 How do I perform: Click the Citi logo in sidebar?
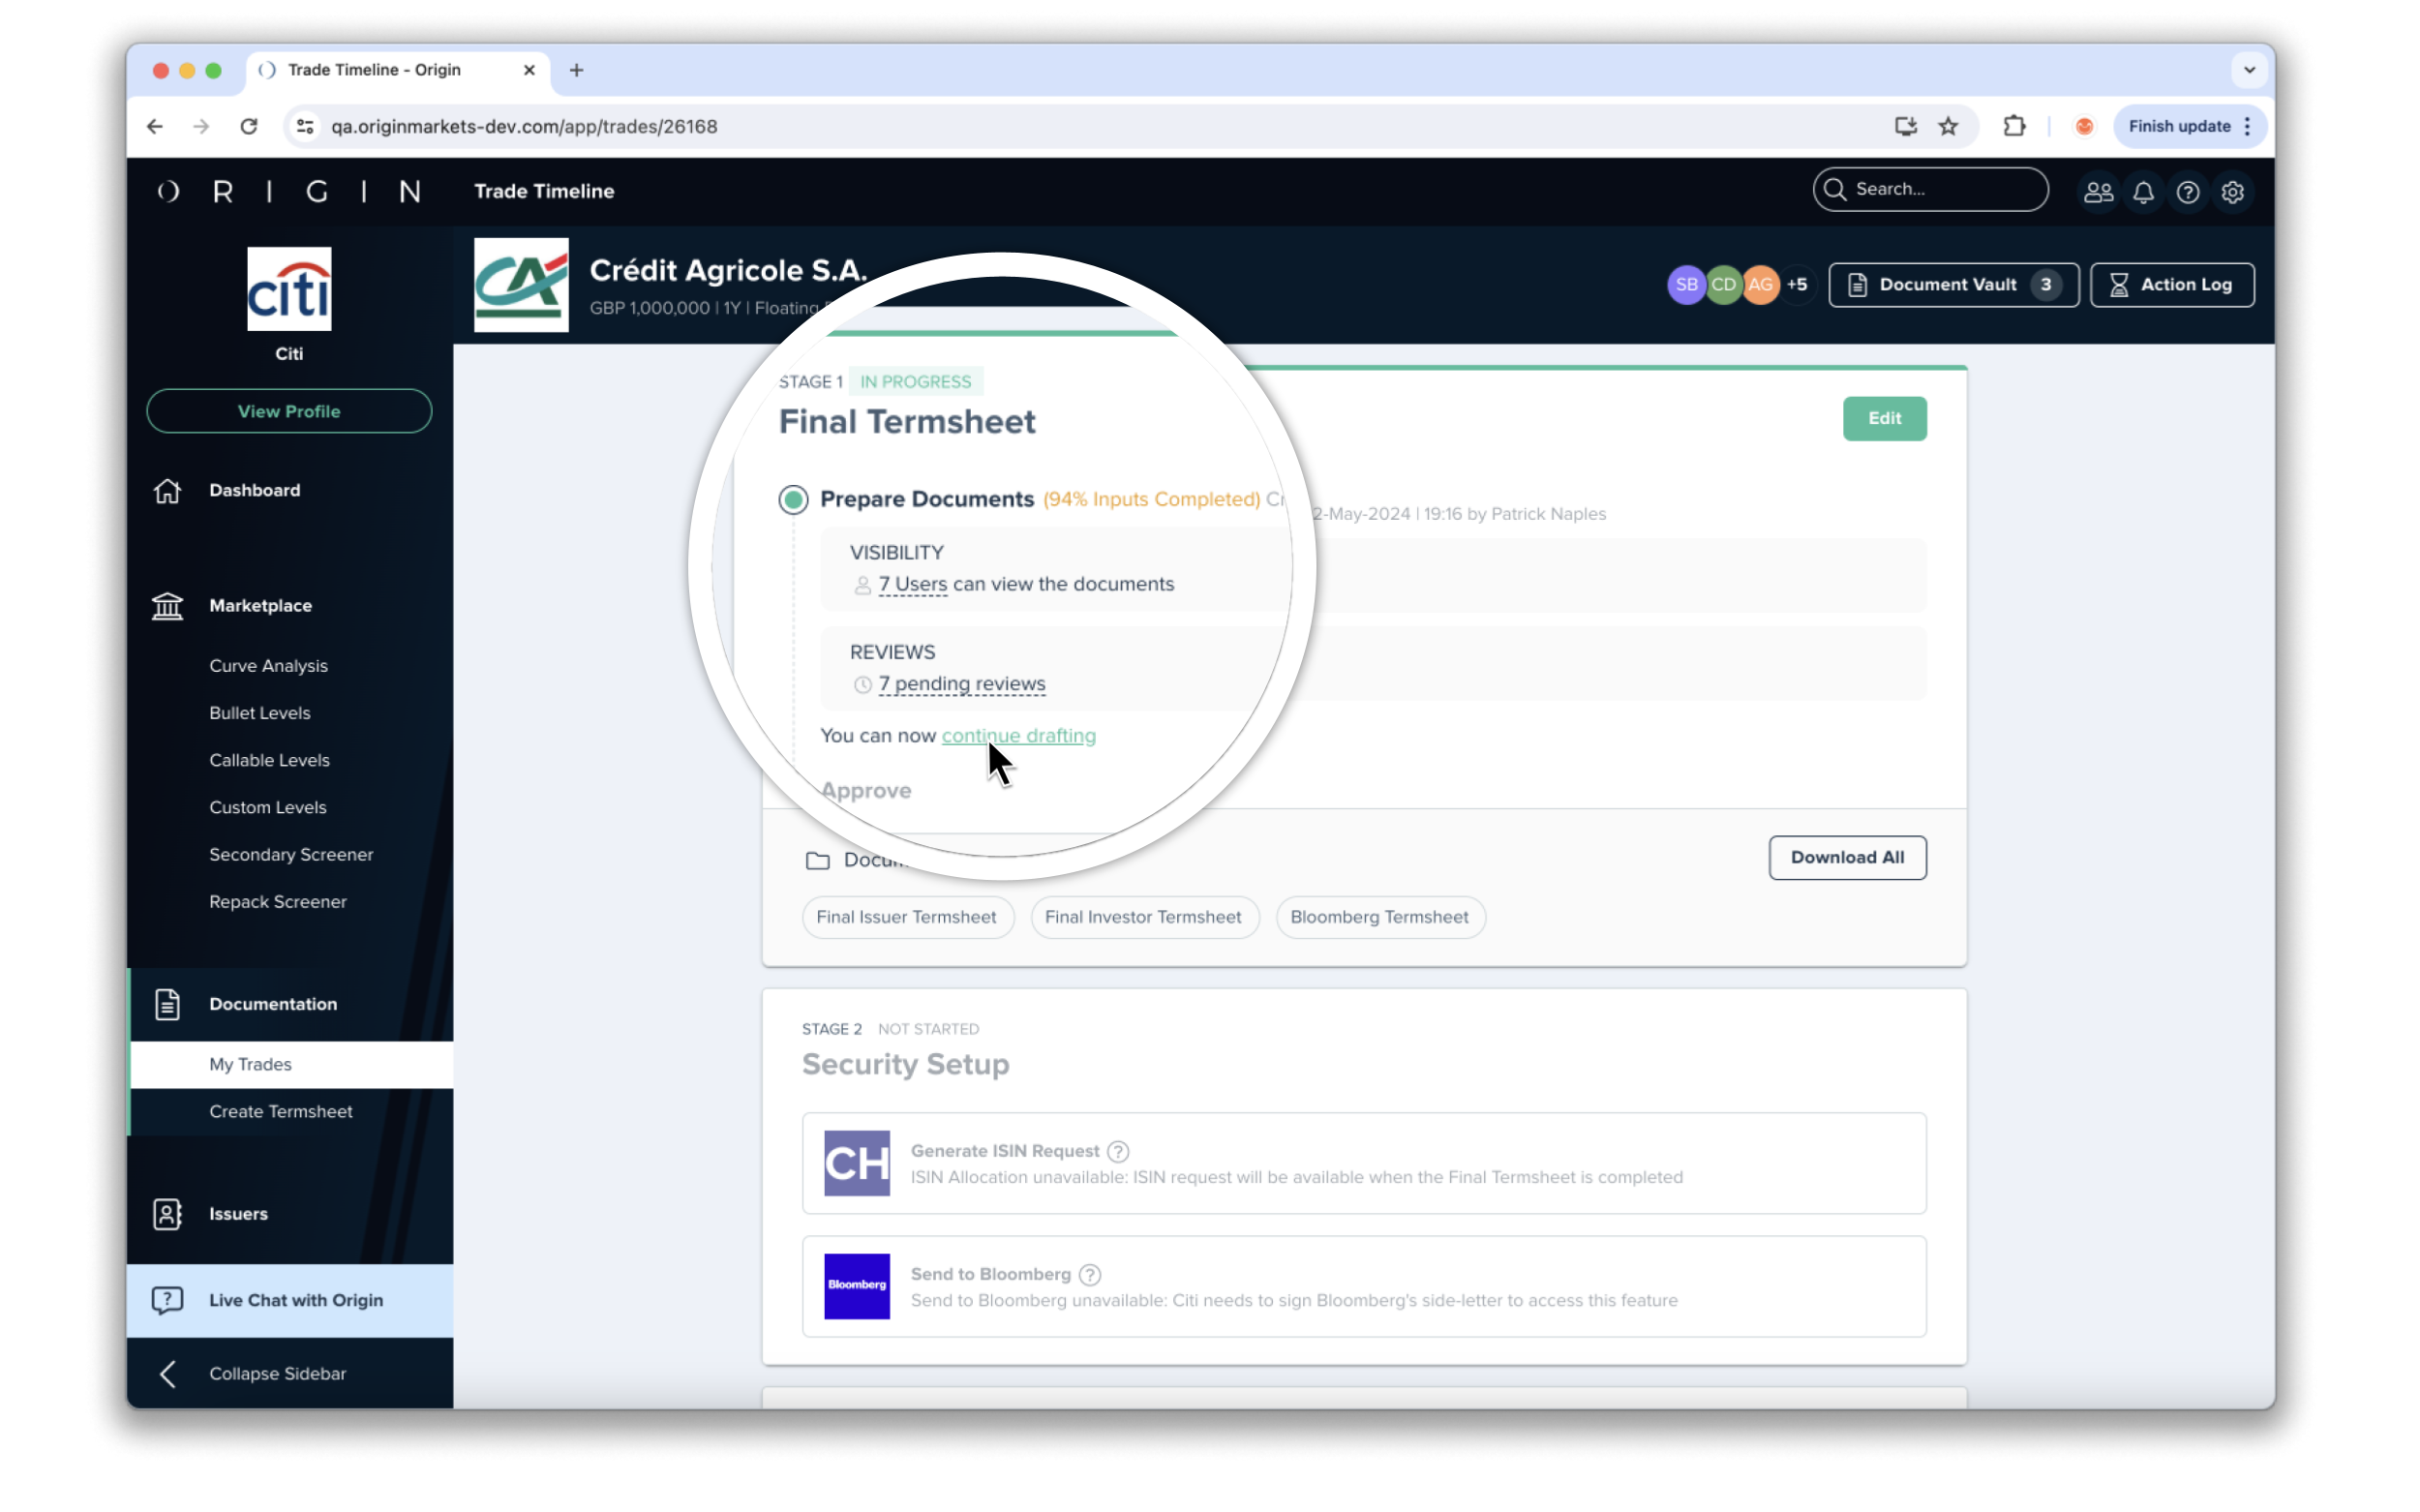(289, 289)
